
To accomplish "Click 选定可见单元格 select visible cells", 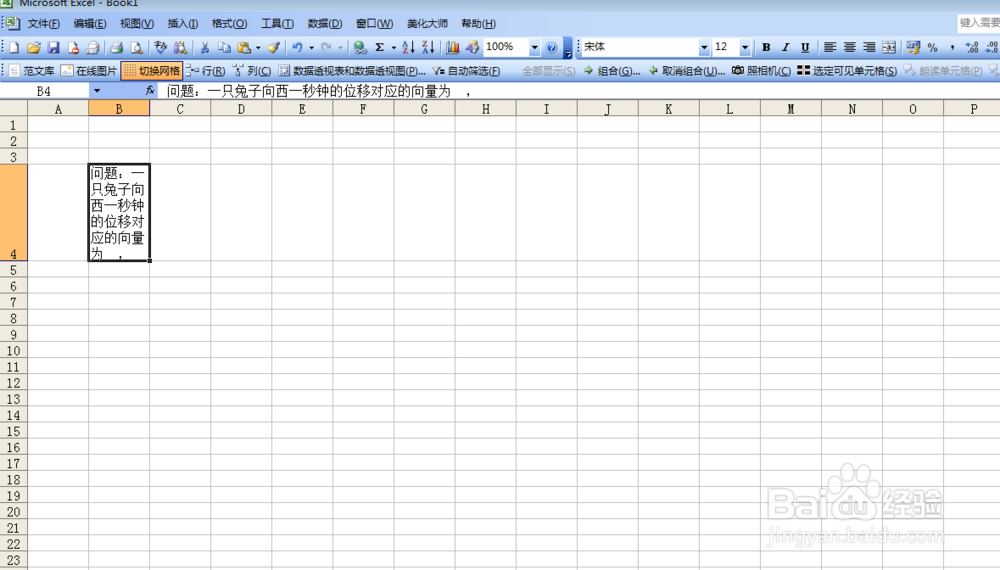I will click(x=847, y=71).
